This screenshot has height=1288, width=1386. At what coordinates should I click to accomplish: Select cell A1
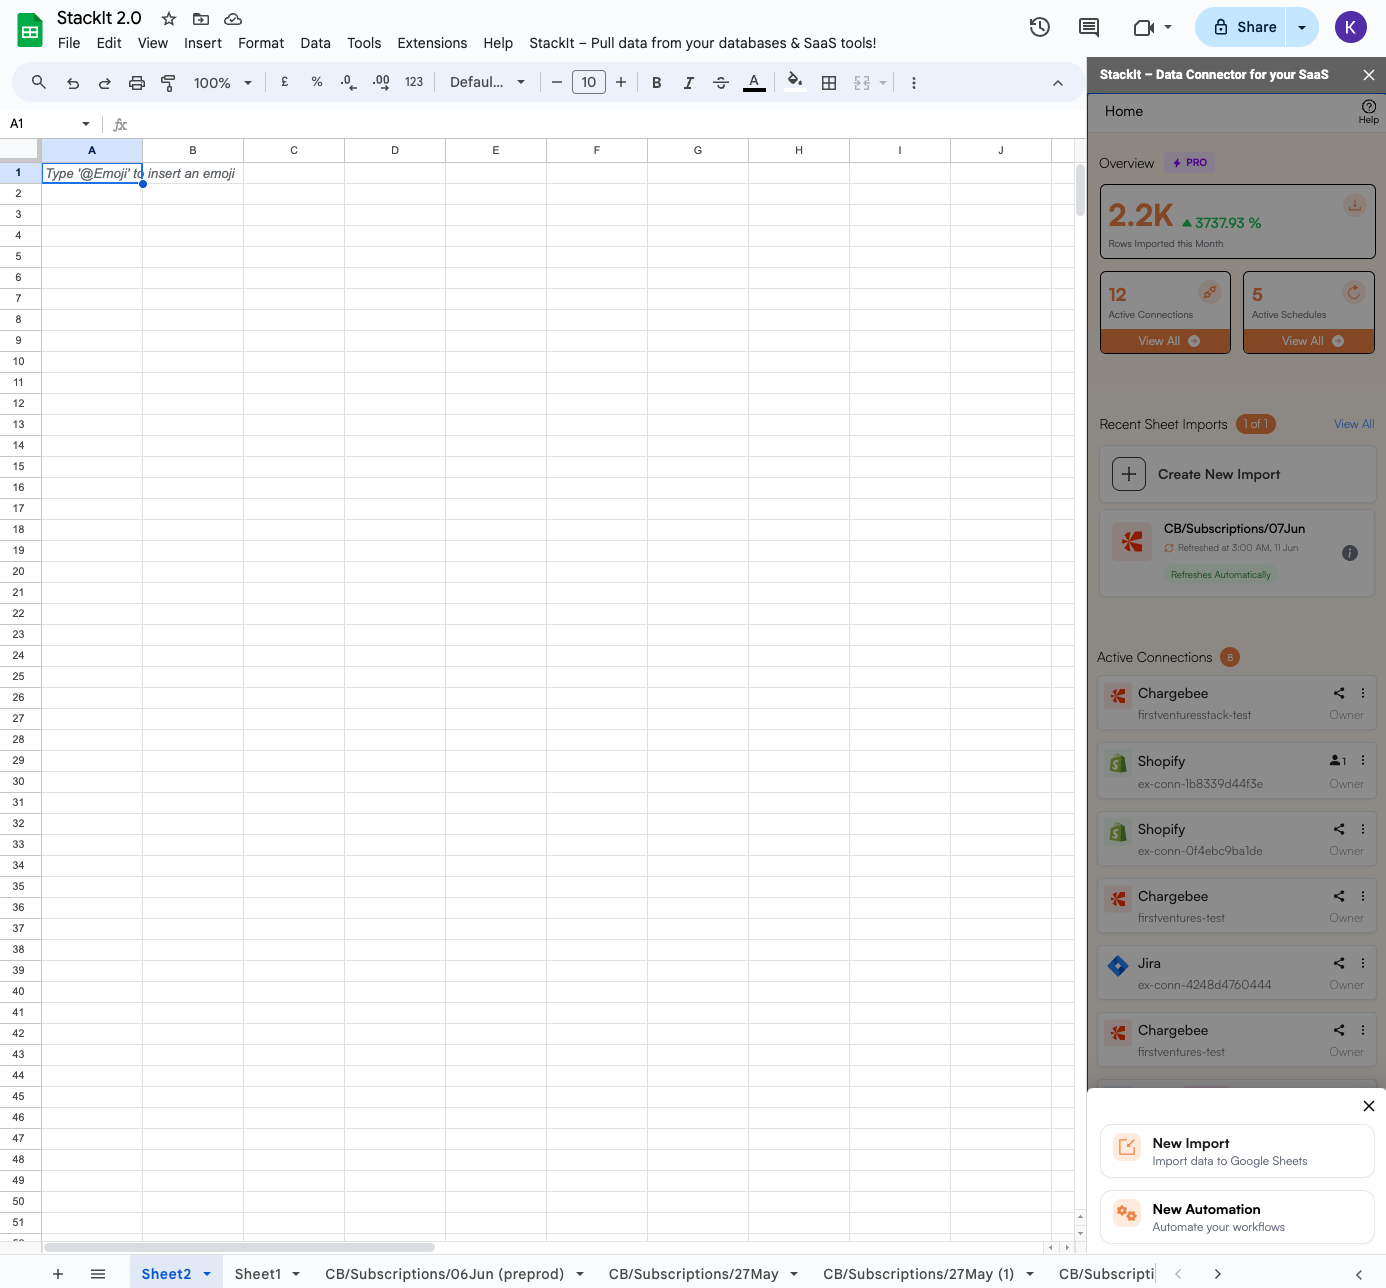tap(92, 173)
